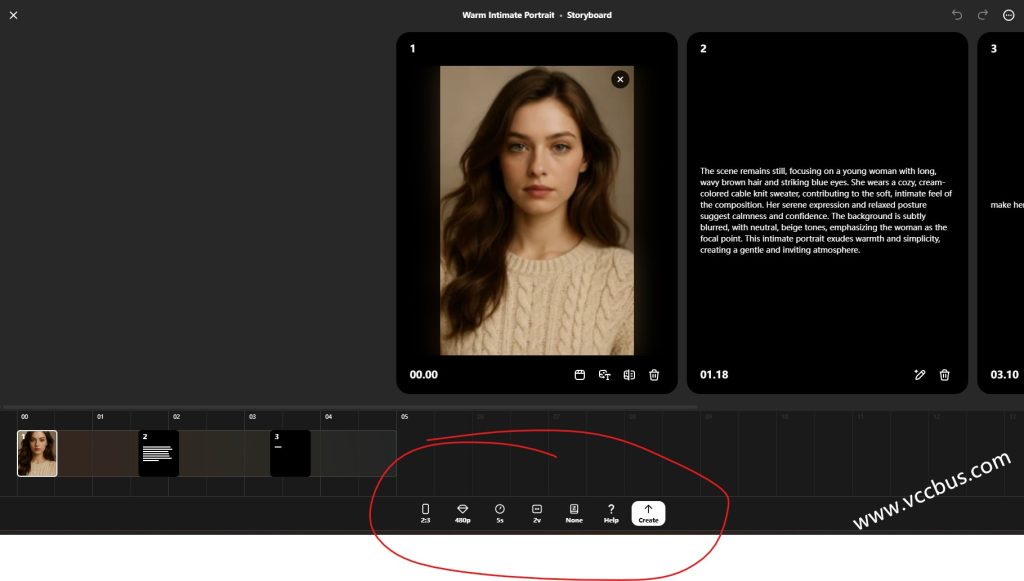The height and width of the screenshot is (581, 1024).
Task: Close the storyboard editor with the X
Action: (x=13, y=15)
